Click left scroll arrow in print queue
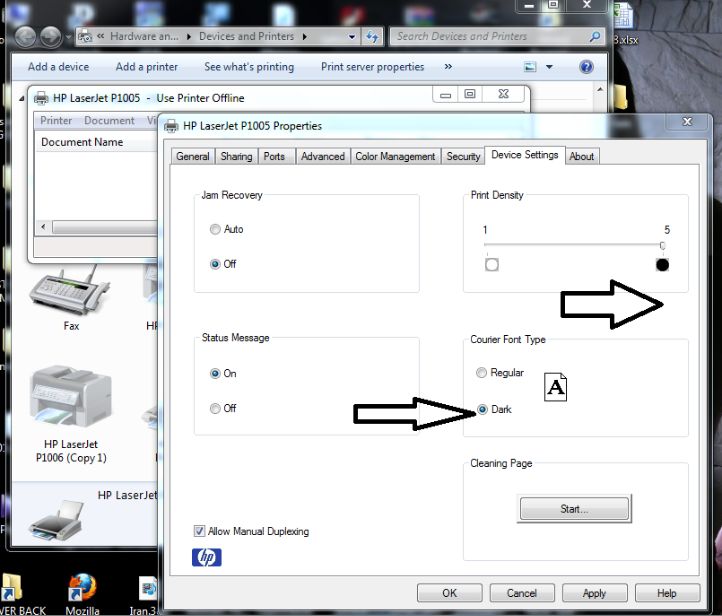The image size is (722, 616). pyautogui.click(x=43, y=227)
